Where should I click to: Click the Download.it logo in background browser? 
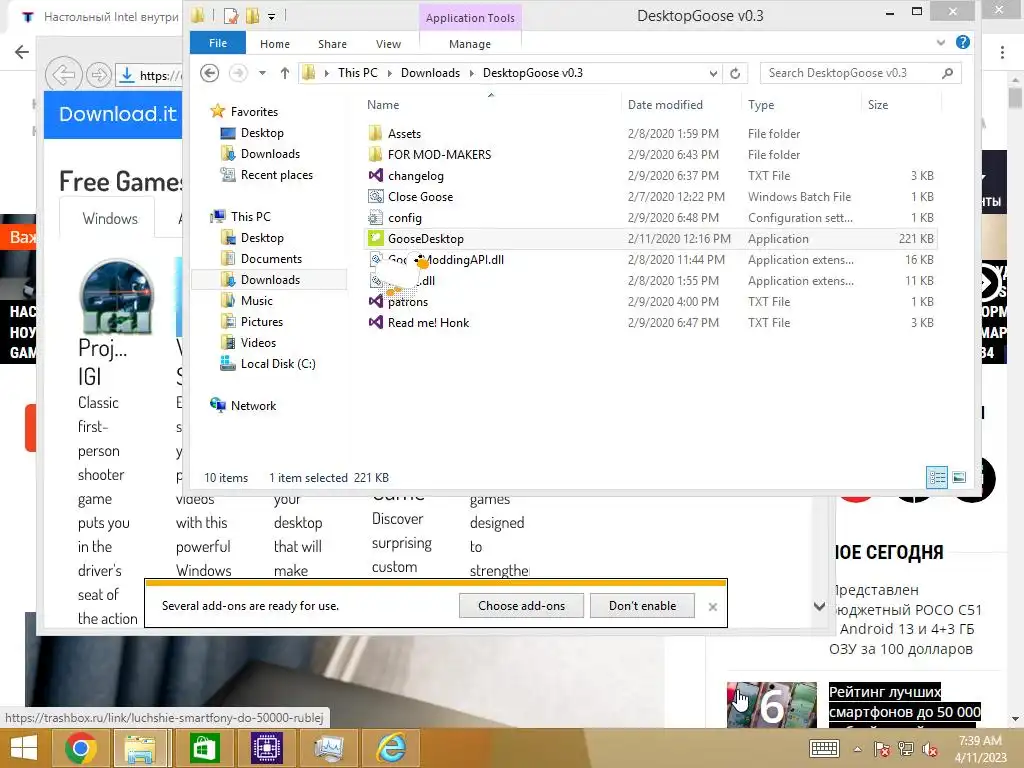[118, 114]
